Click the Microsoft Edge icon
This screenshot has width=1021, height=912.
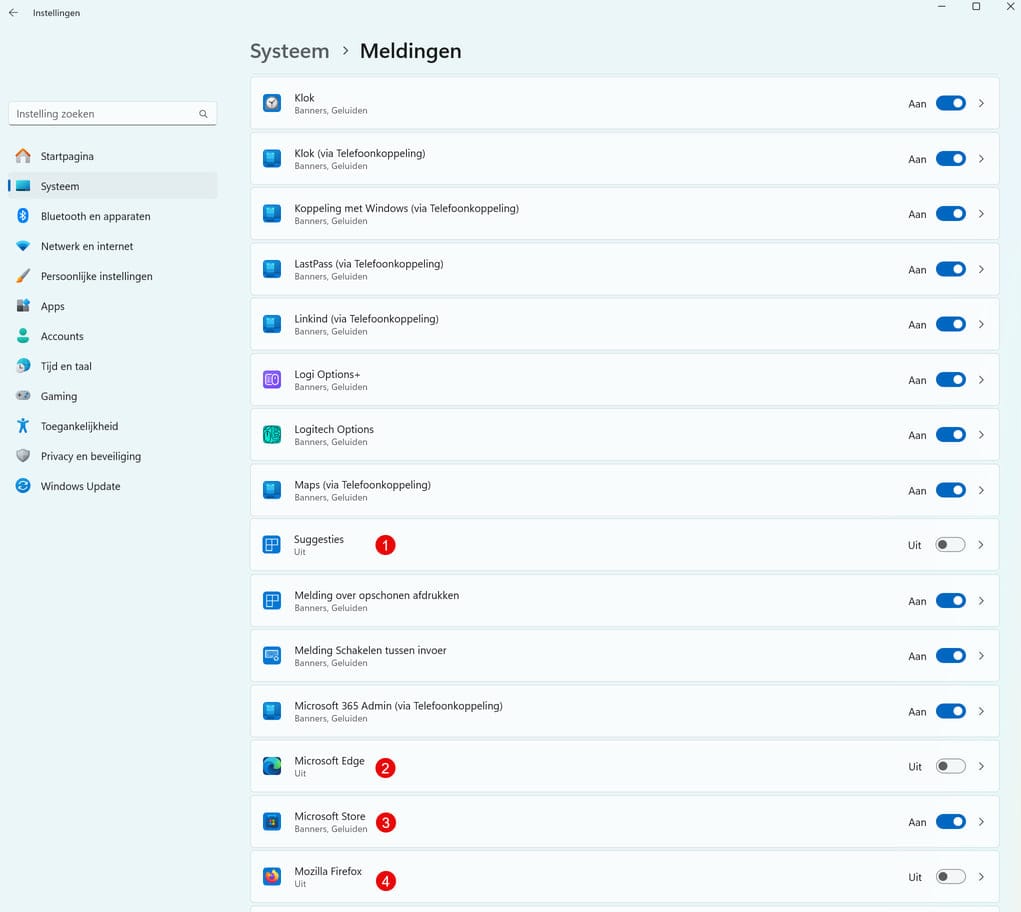[272, 766]
